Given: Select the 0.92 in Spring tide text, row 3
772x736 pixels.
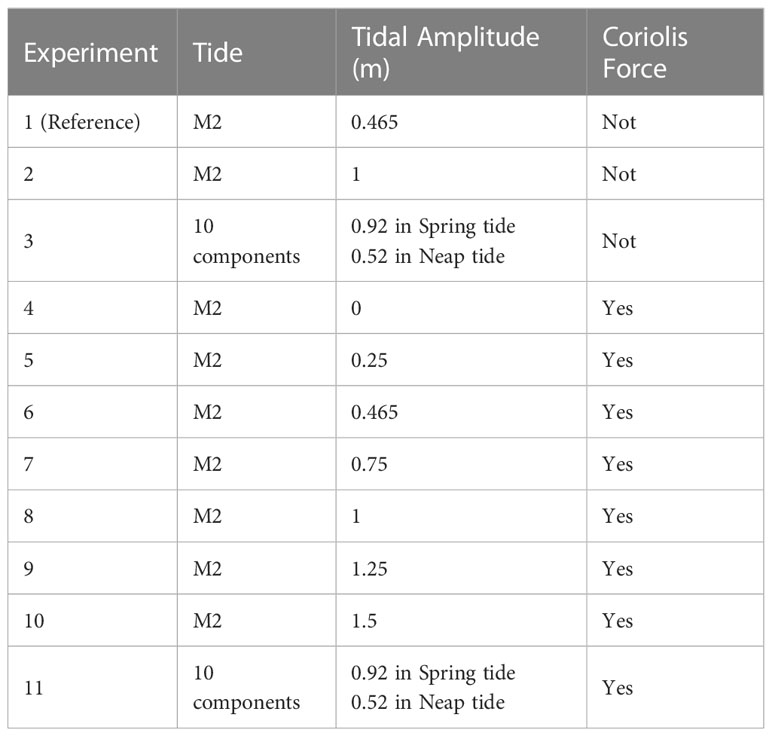Looking at the screenshot, I should pyautogui.click(x=433, y=226).
